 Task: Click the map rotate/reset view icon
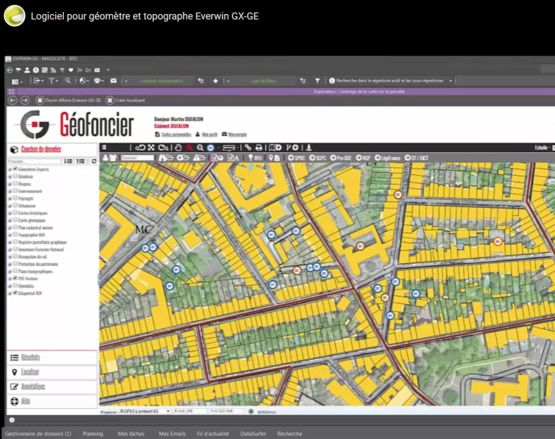pos(140,147)
